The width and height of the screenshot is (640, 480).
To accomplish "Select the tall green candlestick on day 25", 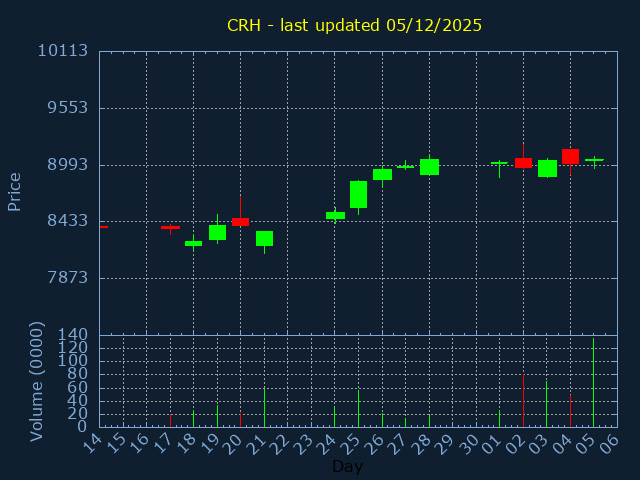I will click(x=358, y=194).
